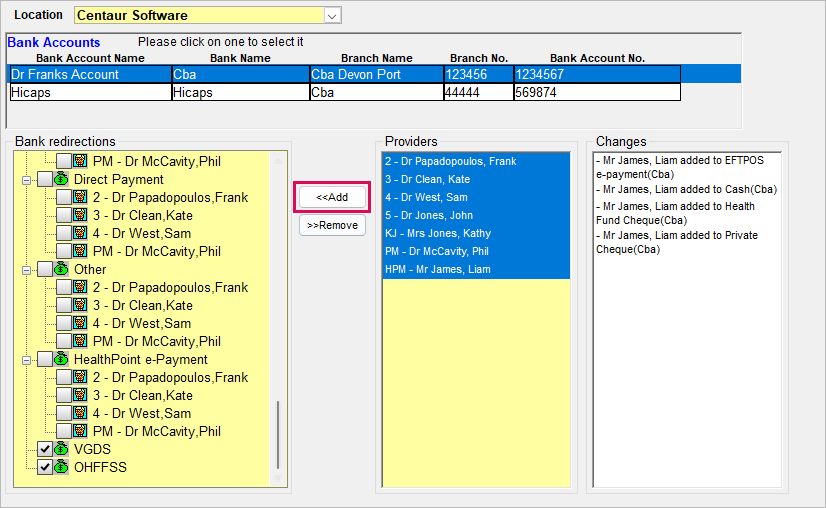Select provider 5 - Dr Jones, John

(x=476, y=215)
